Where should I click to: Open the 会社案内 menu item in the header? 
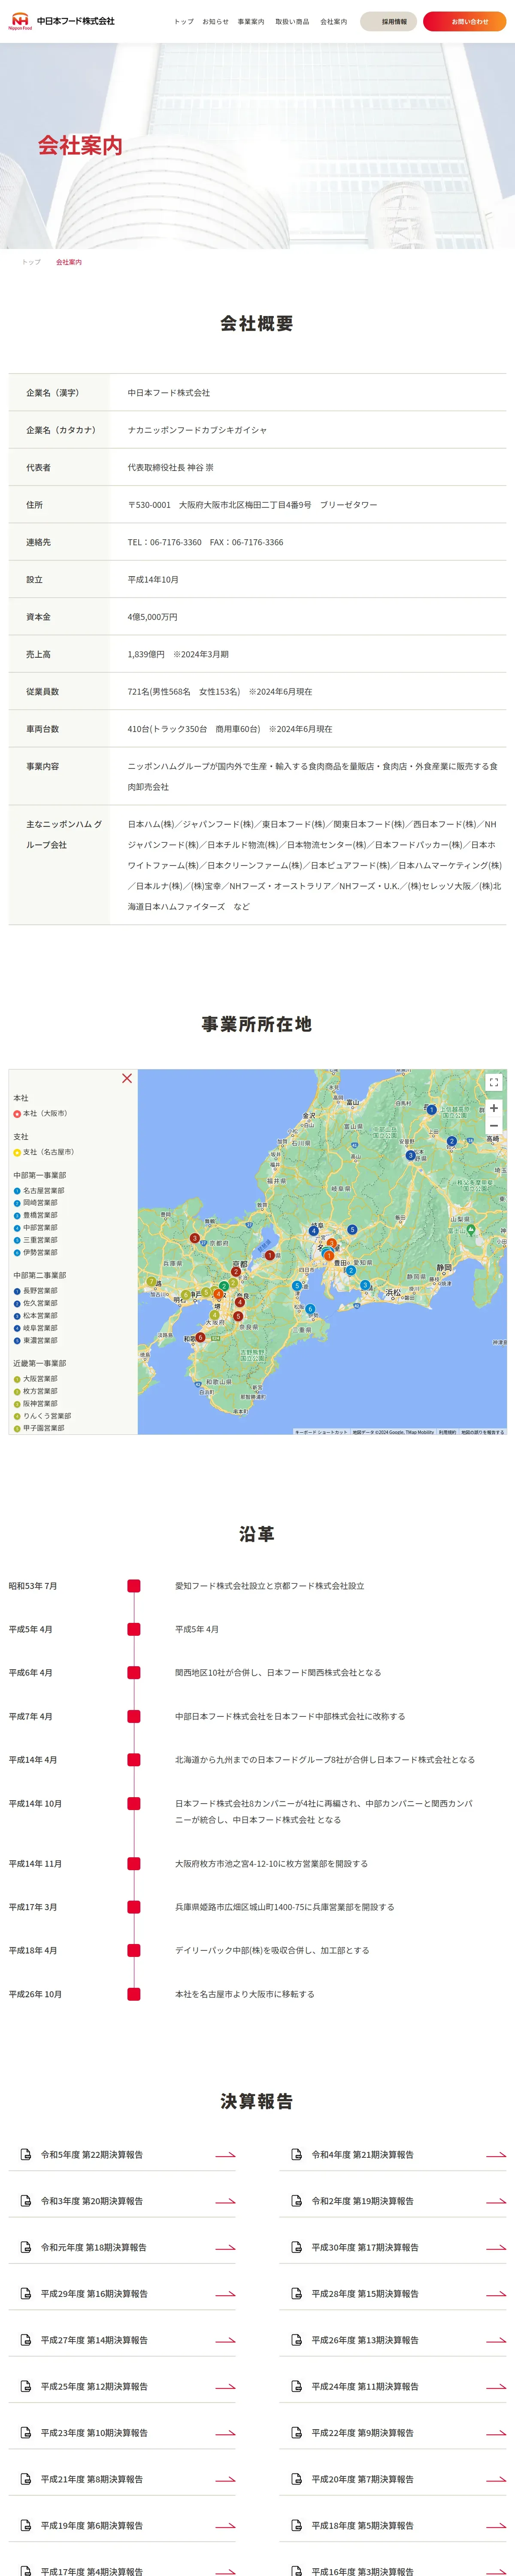[333, 21]
